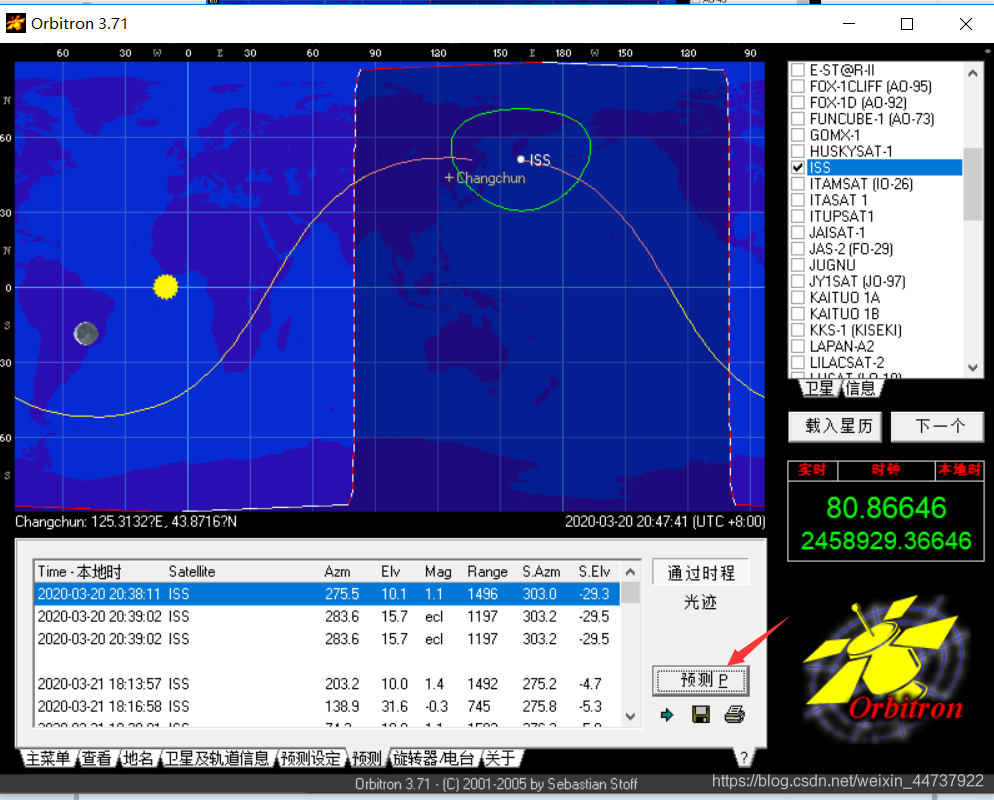Click the Changchun location cross marker
The image size is (994, 800).
tap(449, 177)
